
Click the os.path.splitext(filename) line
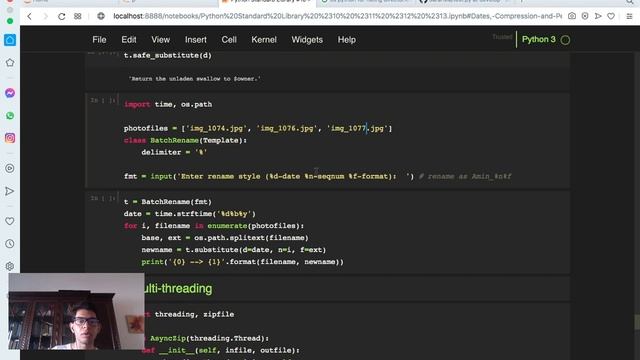[x=225, y=238]
